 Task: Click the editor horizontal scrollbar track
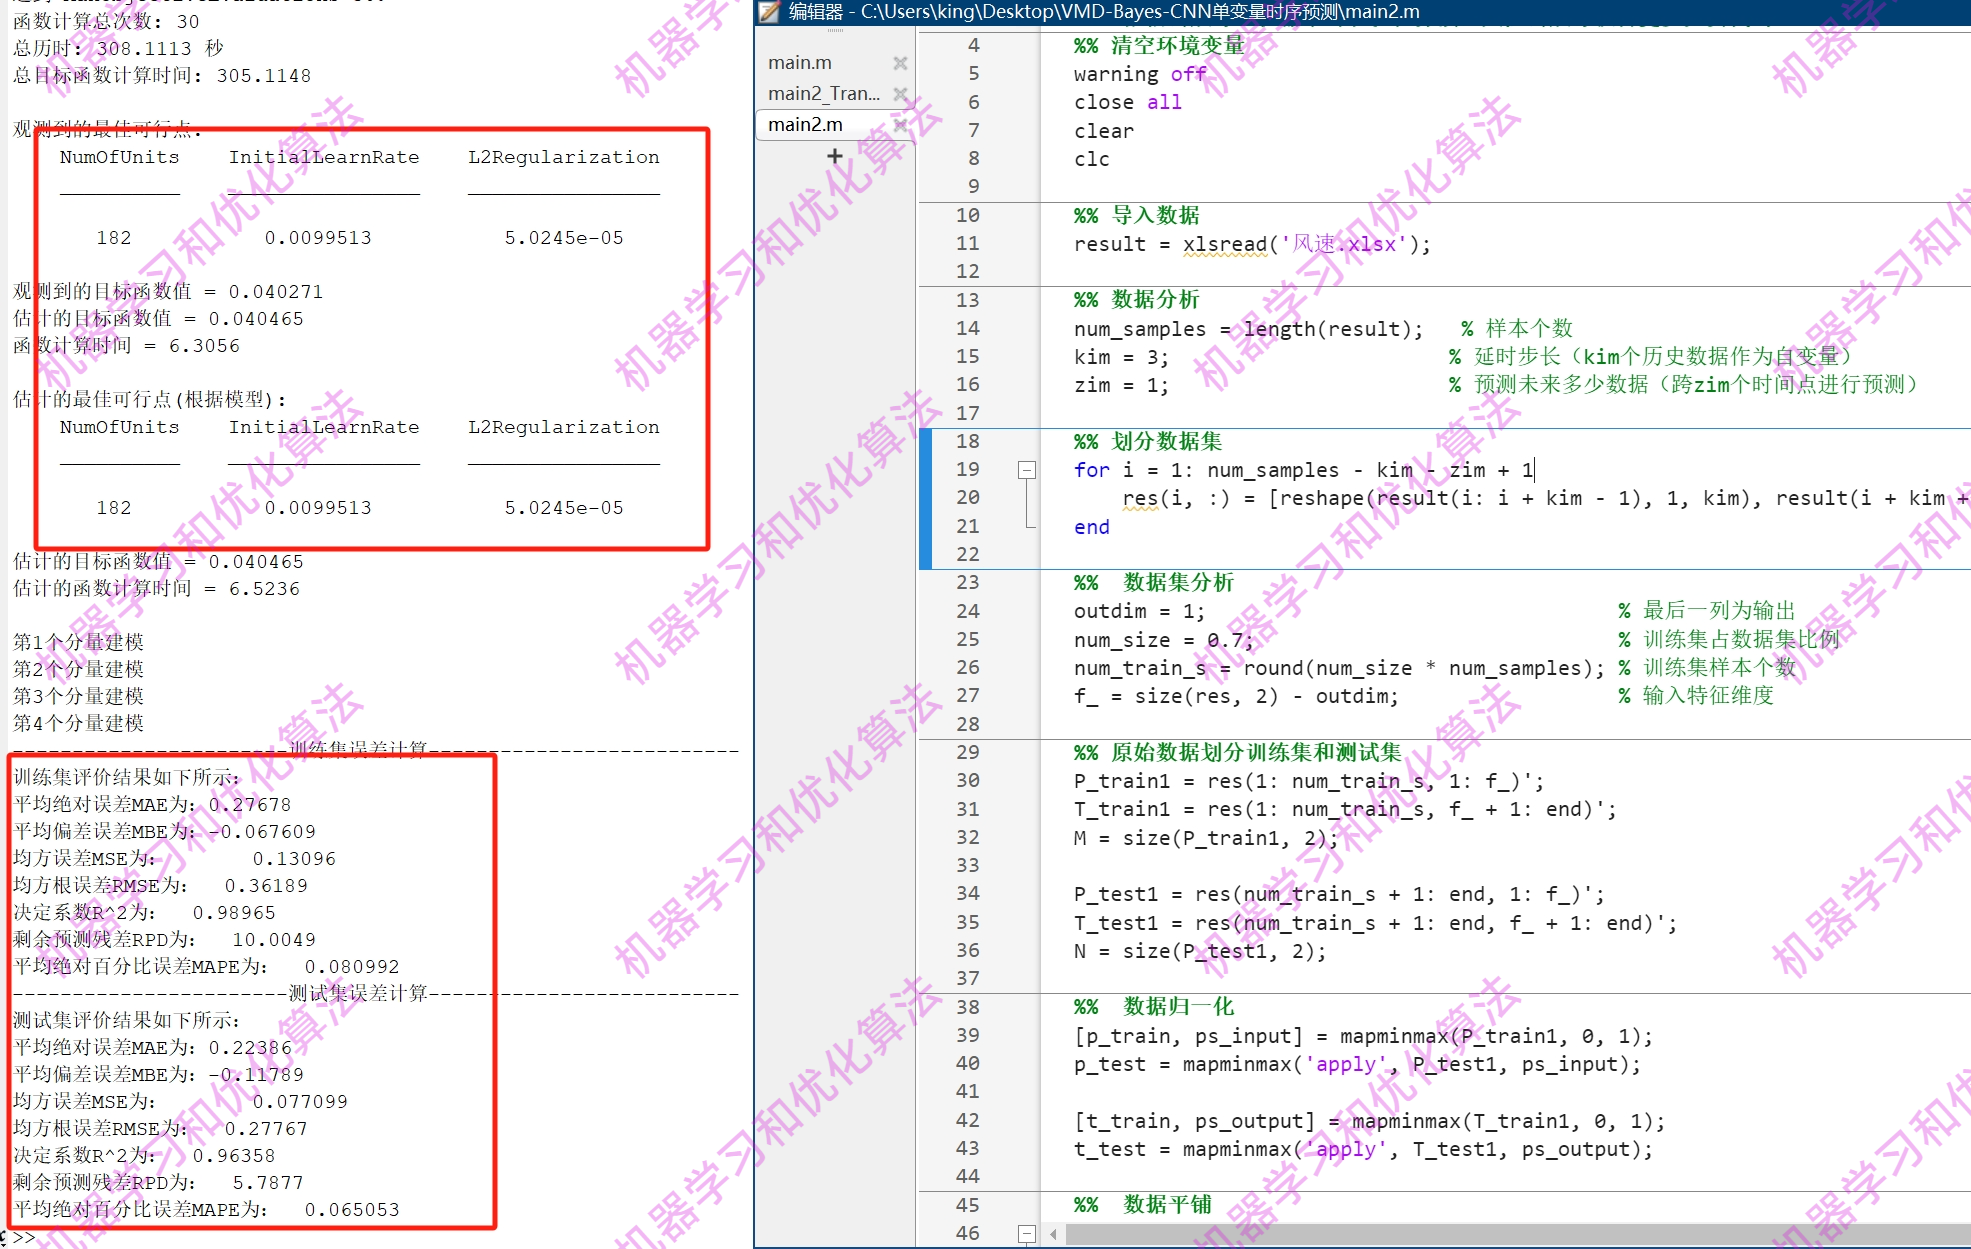pyautogui.click(x=1500, y=1234)
